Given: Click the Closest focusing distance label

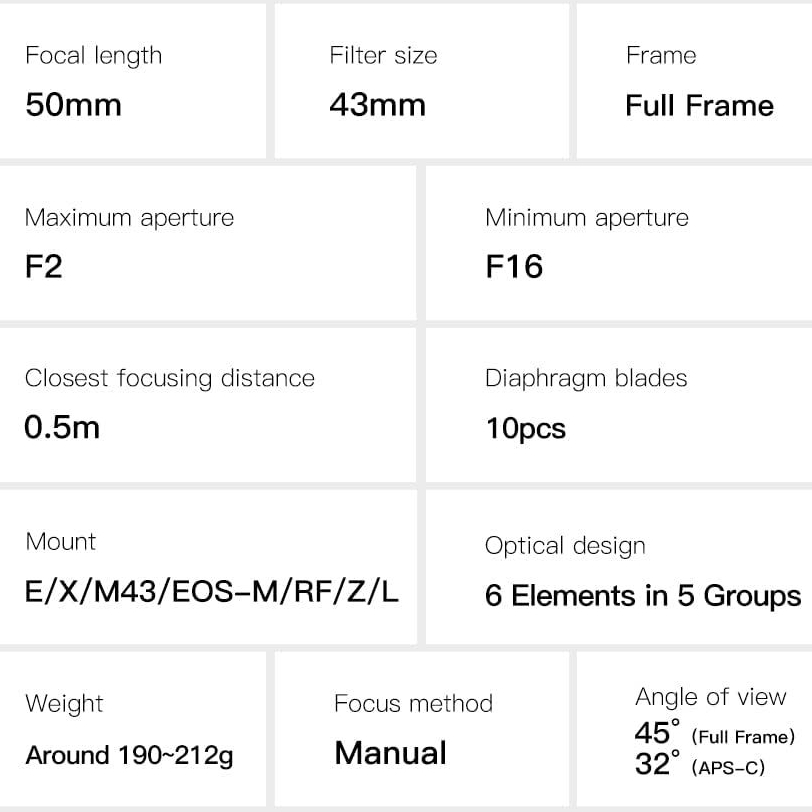Looking at the screenshot, I should [x=170, y=379].
